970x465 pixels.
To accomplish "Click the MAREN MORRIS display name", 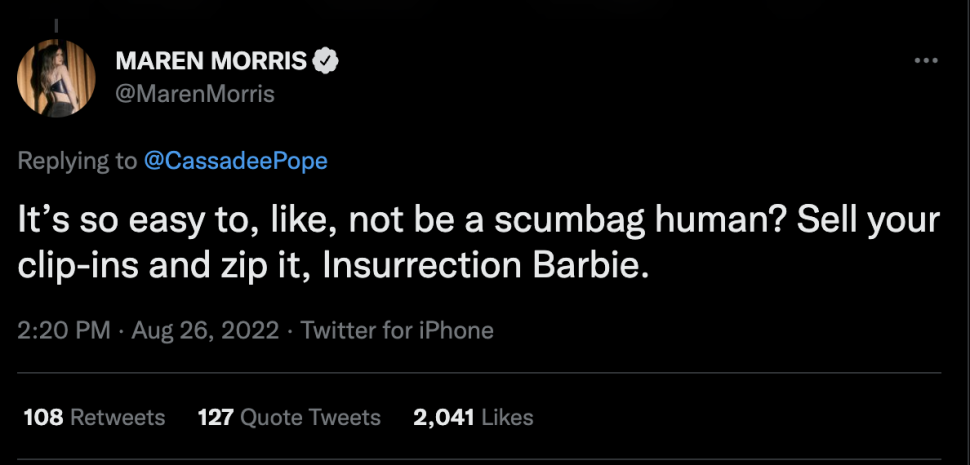I will click(211, 62).
